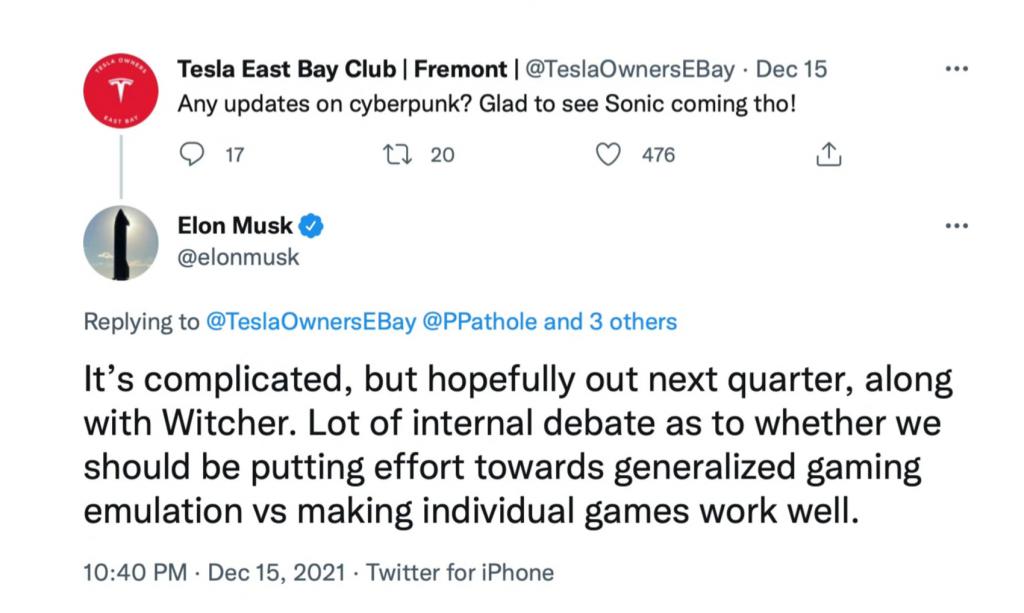The height and width of the screenshot is (613, 1024).
Task: Open Elon Musk's rocket profile picture
Action: click(121, 243)
